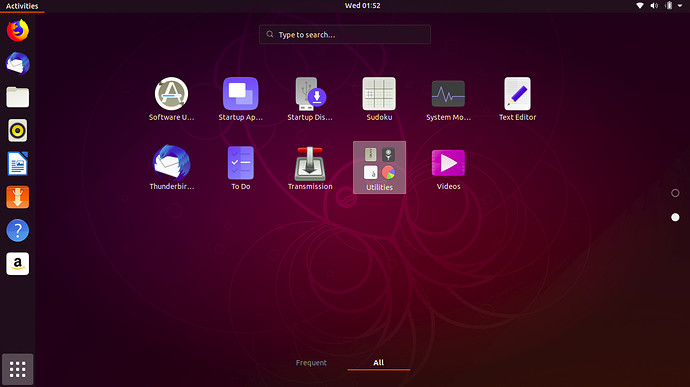The height and width of the screenshot is (387, 690).
Task: Open the clock and calendar menu
Action: (x=362, y=6)
